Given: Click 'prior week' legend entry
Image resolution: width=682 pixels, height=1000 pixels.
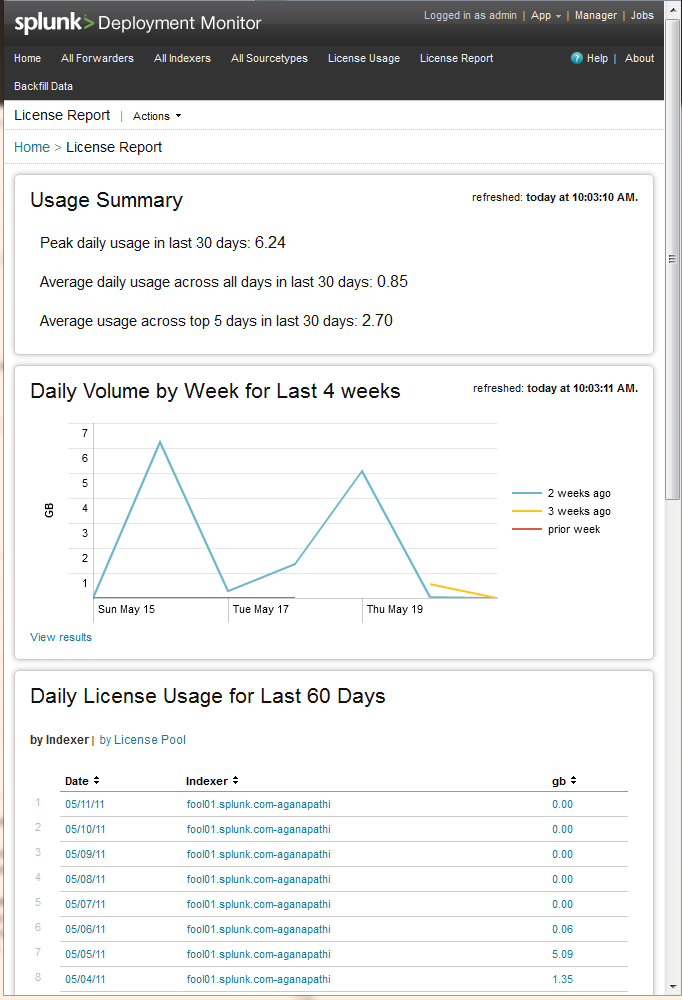Looking at the screenshot, I should (556, 529).
